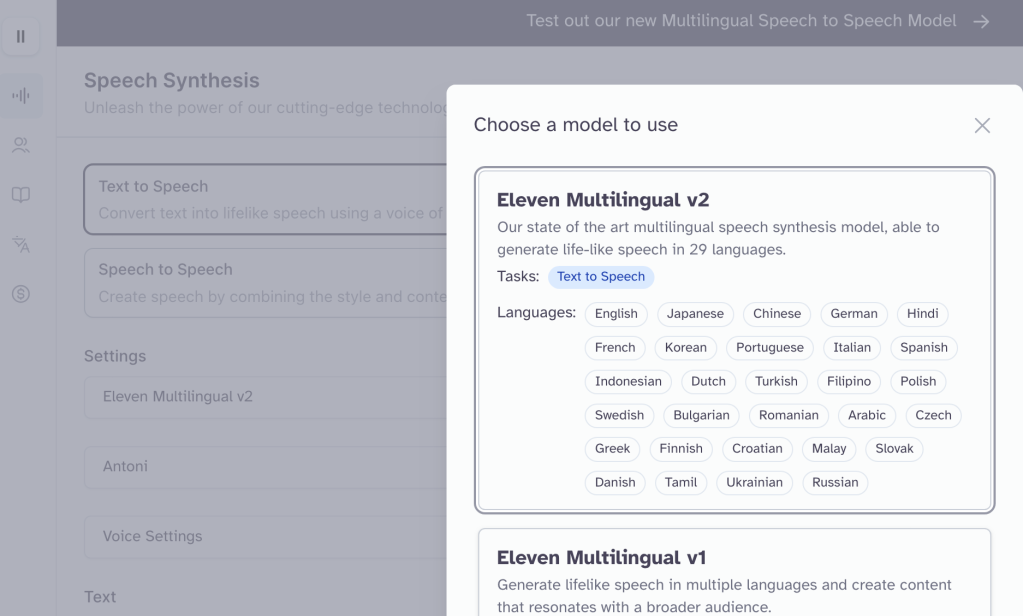Screen dimensions: 1023x616
Task: Open the Eleven Multilingual v2 model dropdown
Action: (x=266, y=397)
